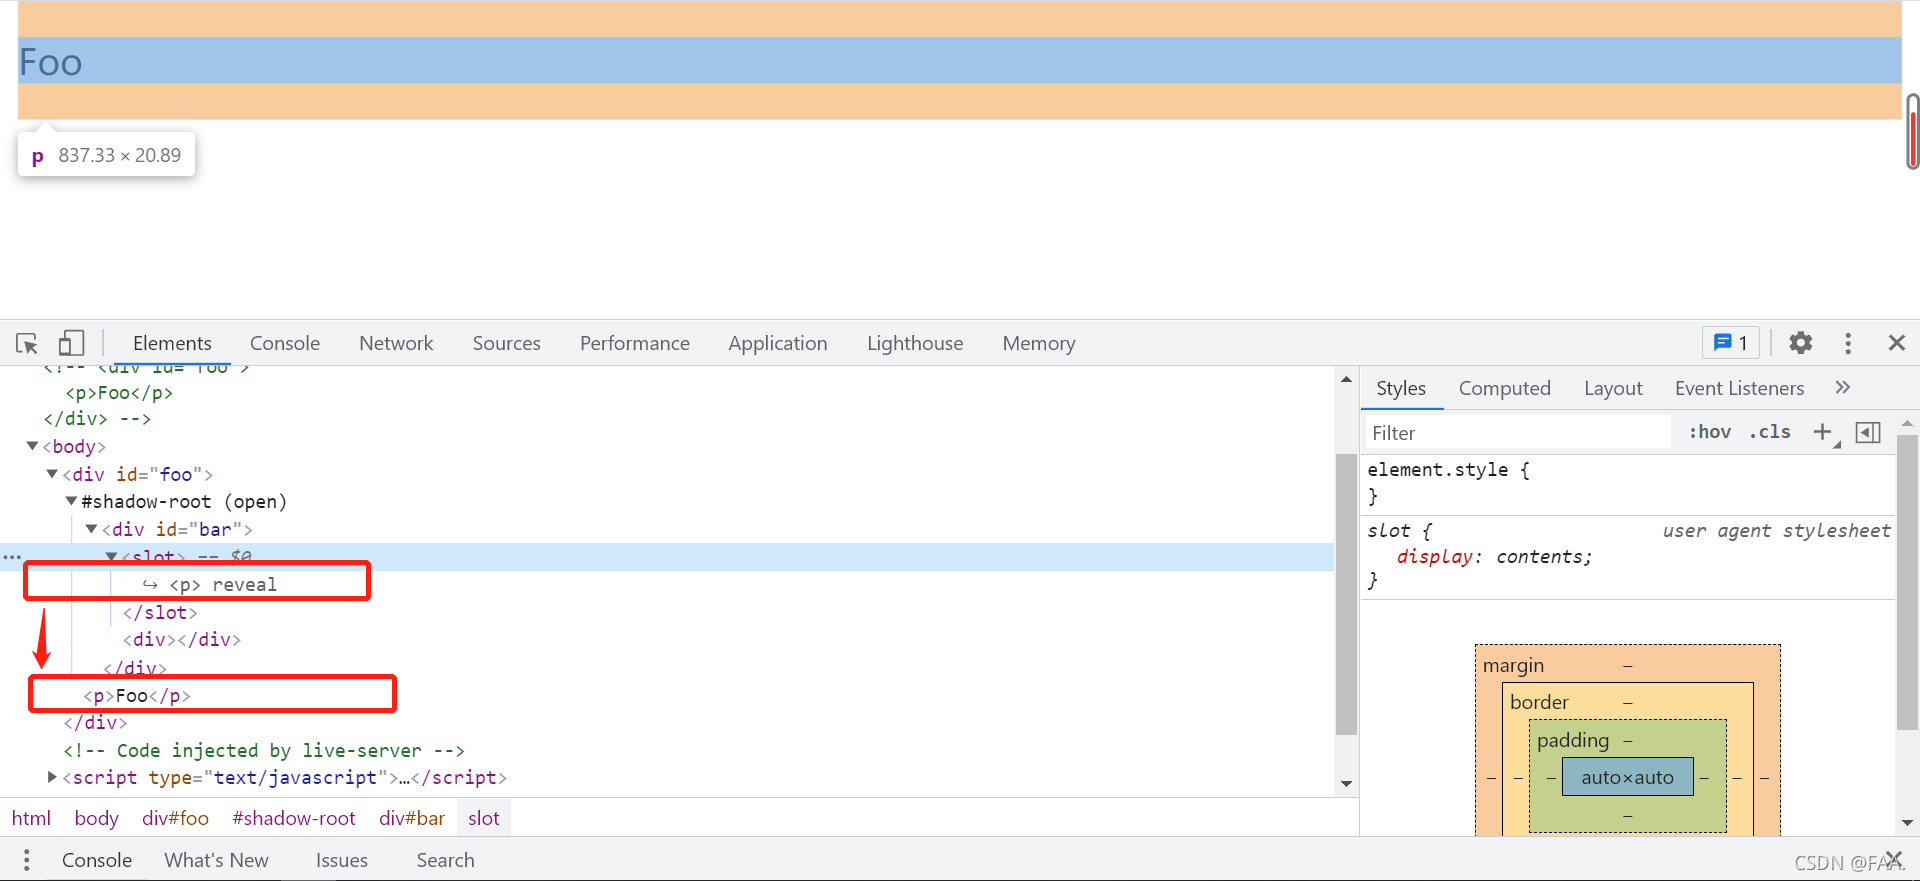Click #shadow-root in the breadcrumb bar
Image resolution: width=1920 pixels, height=881 pixels.
pyautogui.click(x=294, y=818)
